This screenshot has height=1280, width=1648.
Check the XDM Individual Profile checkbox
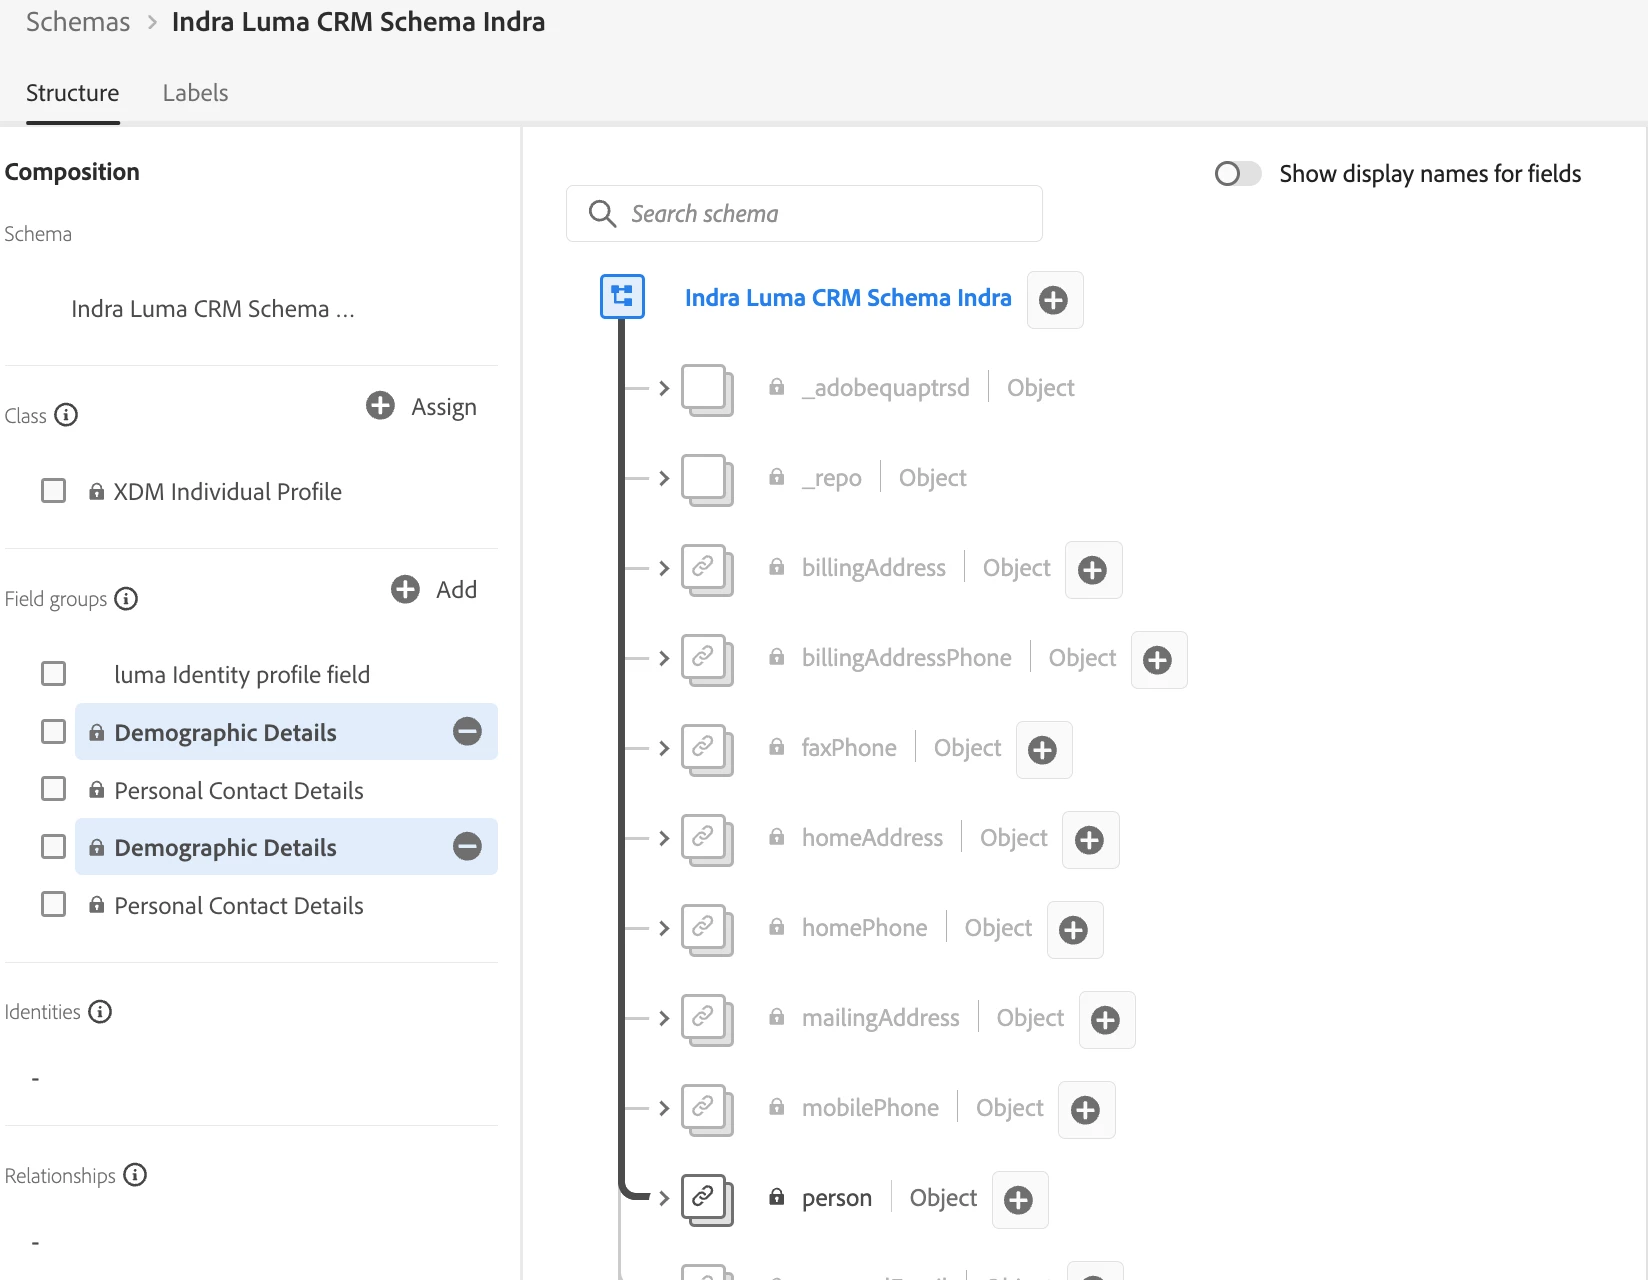click(54, 491)
